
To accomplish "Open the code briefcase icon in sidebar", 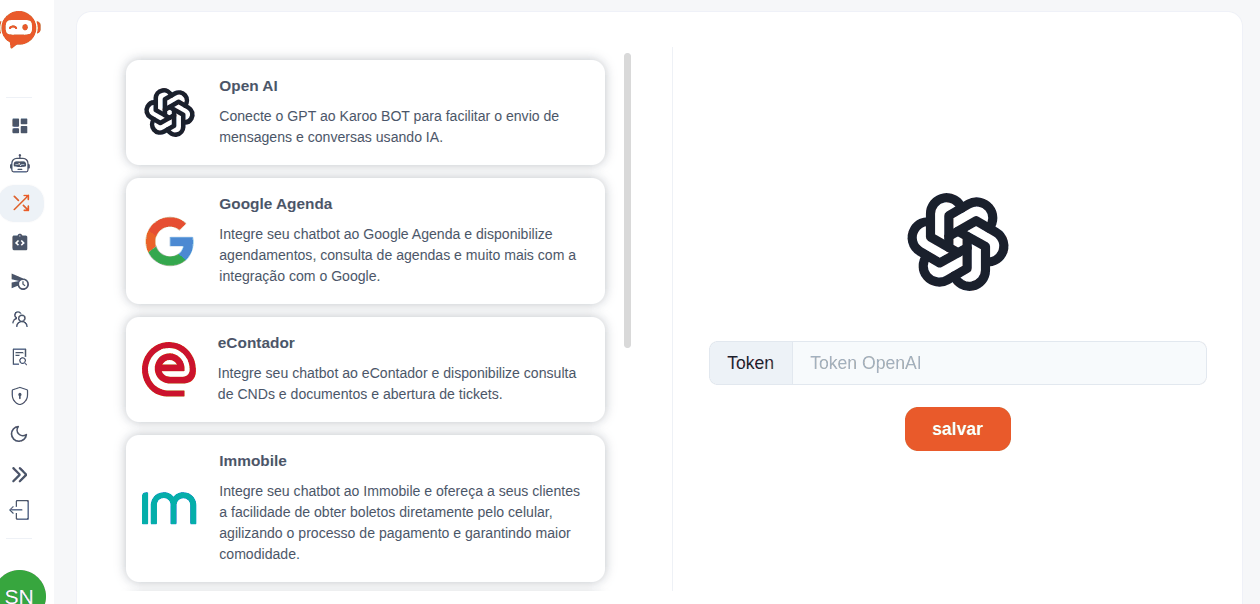I will pyautogui.click(x=20, y=242).
